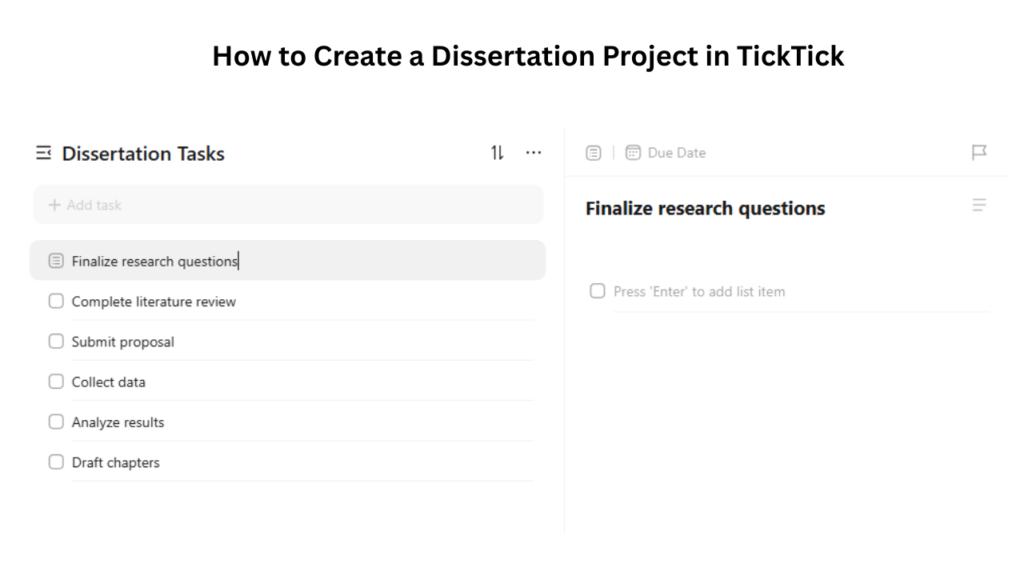
Task: Click the plus icon in the Add task field
Action: pyautogui.click(x=55, y=204)
